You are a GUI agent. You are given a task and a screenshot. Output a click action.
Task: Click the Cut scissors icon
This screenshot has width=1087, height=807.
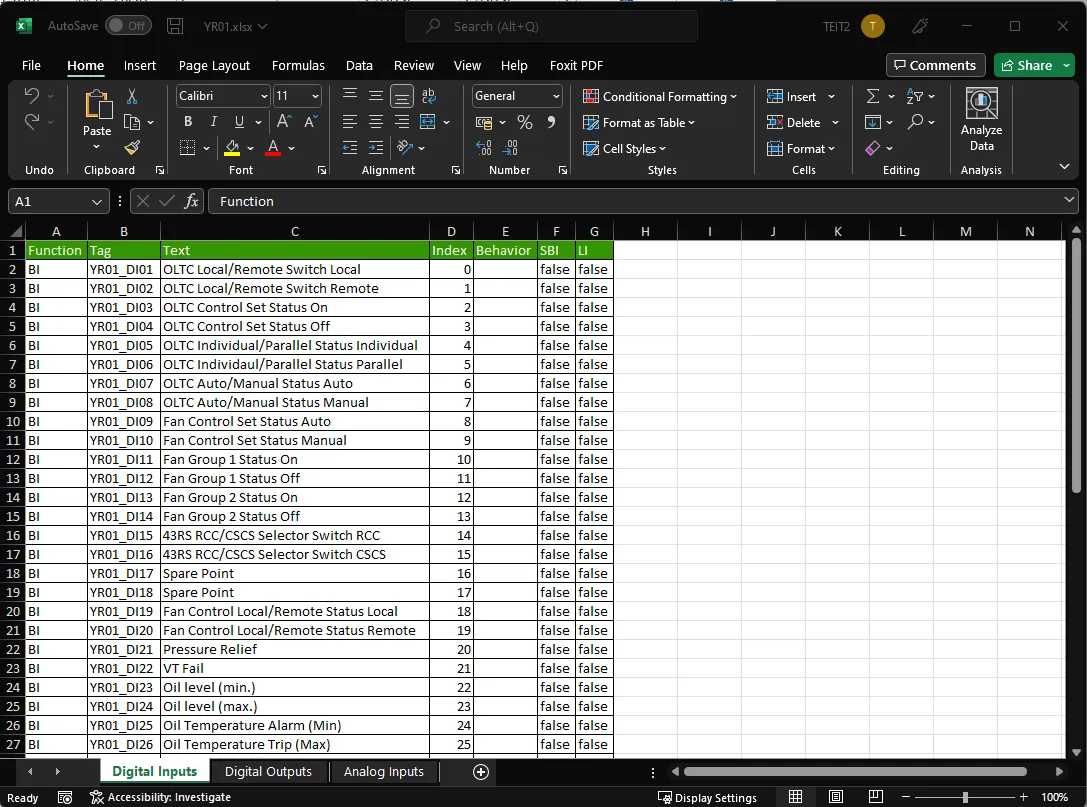(x=132, y=96)
